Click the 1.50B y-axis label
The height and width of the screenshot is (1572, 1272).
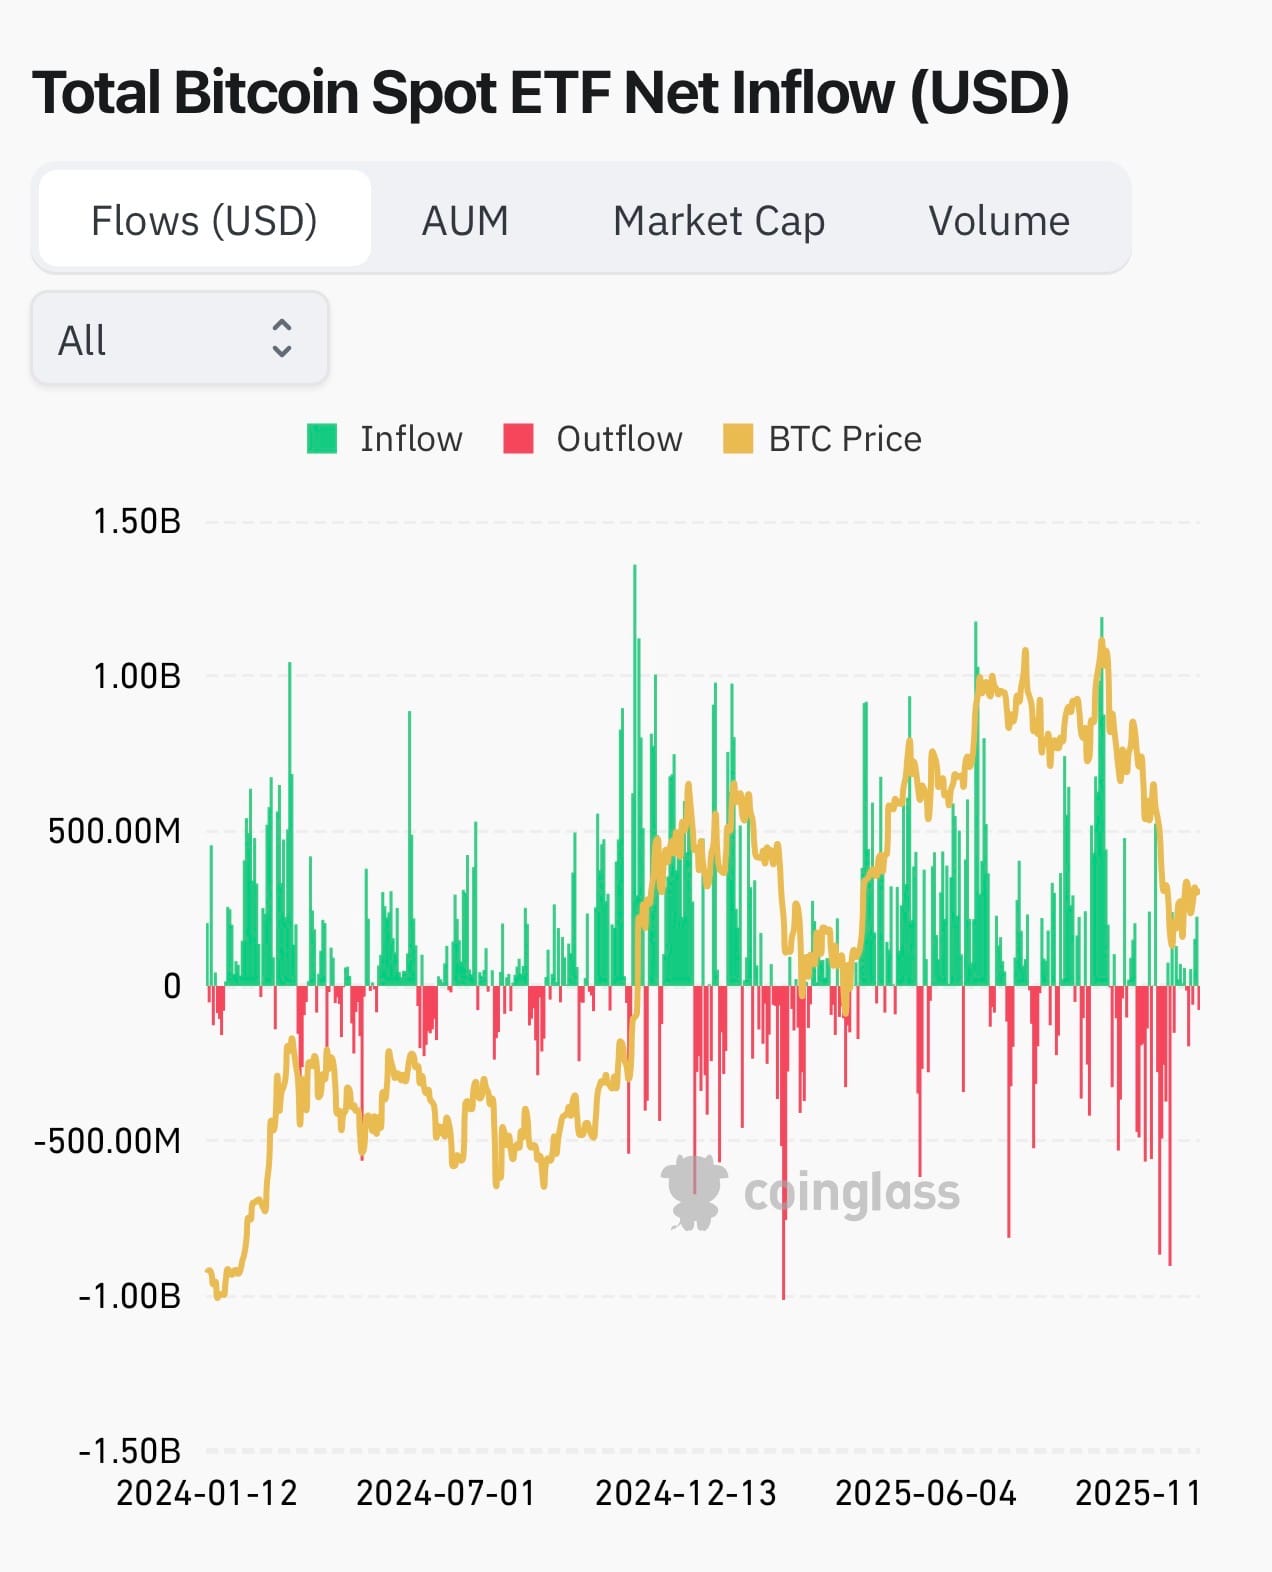(x=137, y=521)
